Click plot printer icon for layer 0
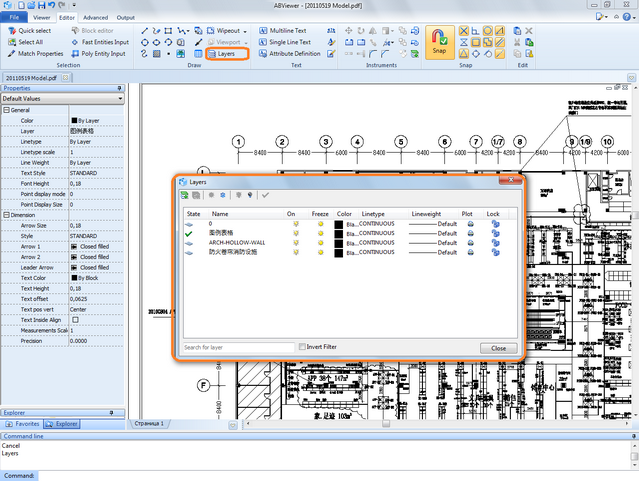Screen dimensions: 639x481 470,223
